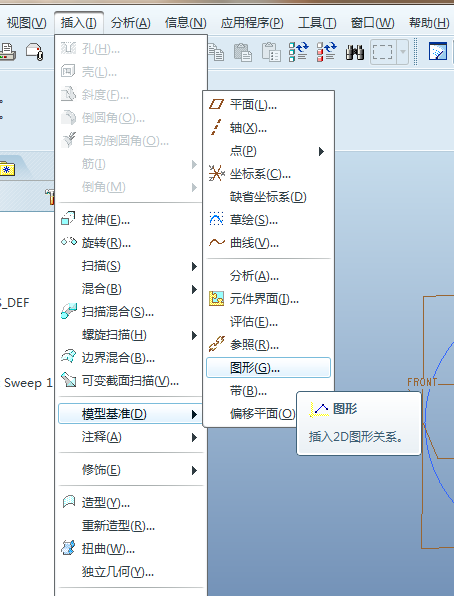The image size is (454, 596).
Task: Select 扭曲(W)... menu entry
Action: [x=131, y=549]
